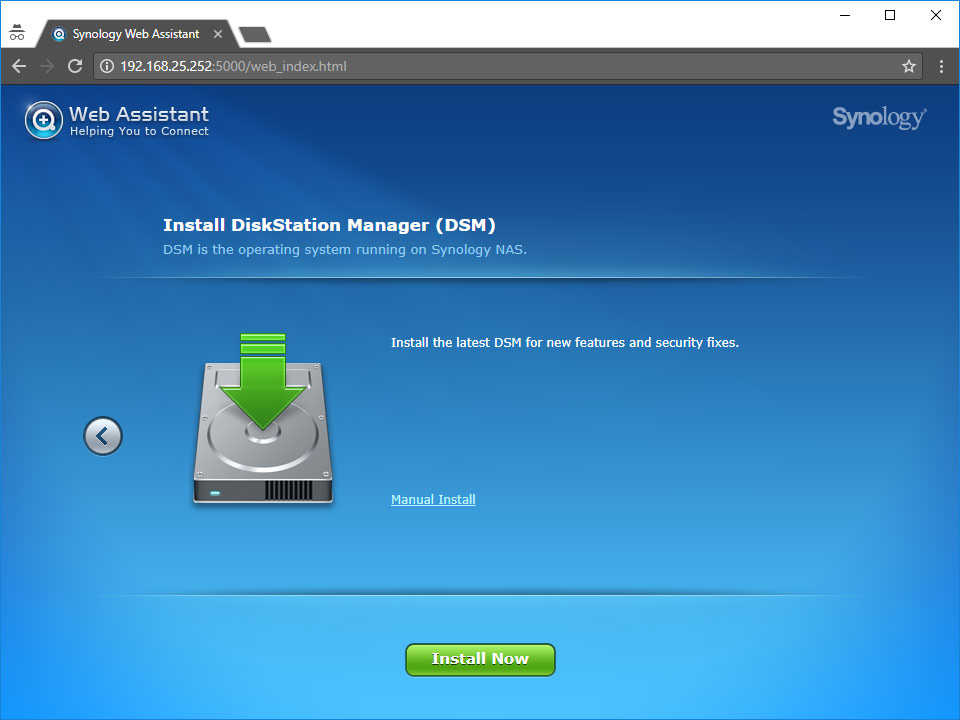
Task: Open the Manual Install link
Action: 433,500
